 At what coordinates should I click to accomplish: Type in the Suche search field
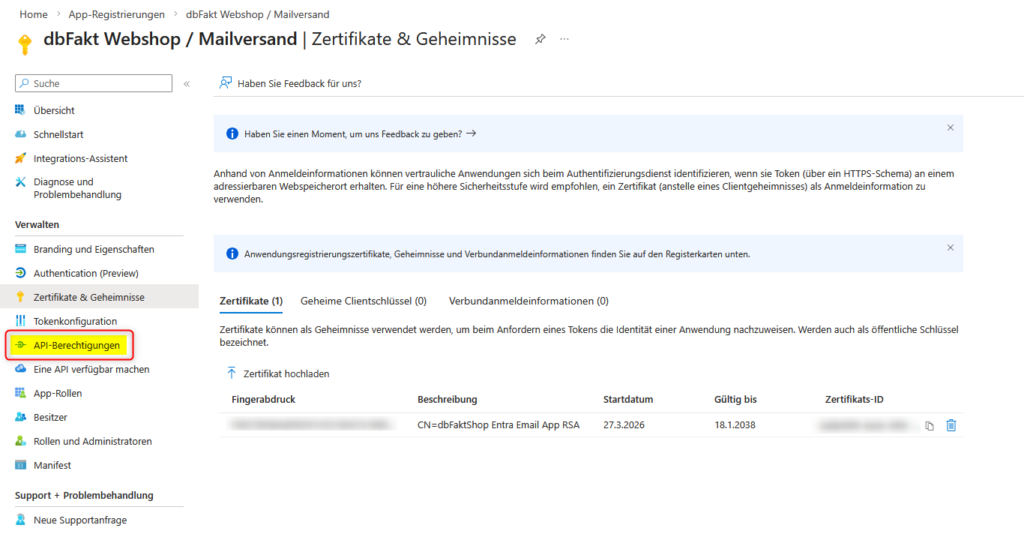click(x=98, y=84)
